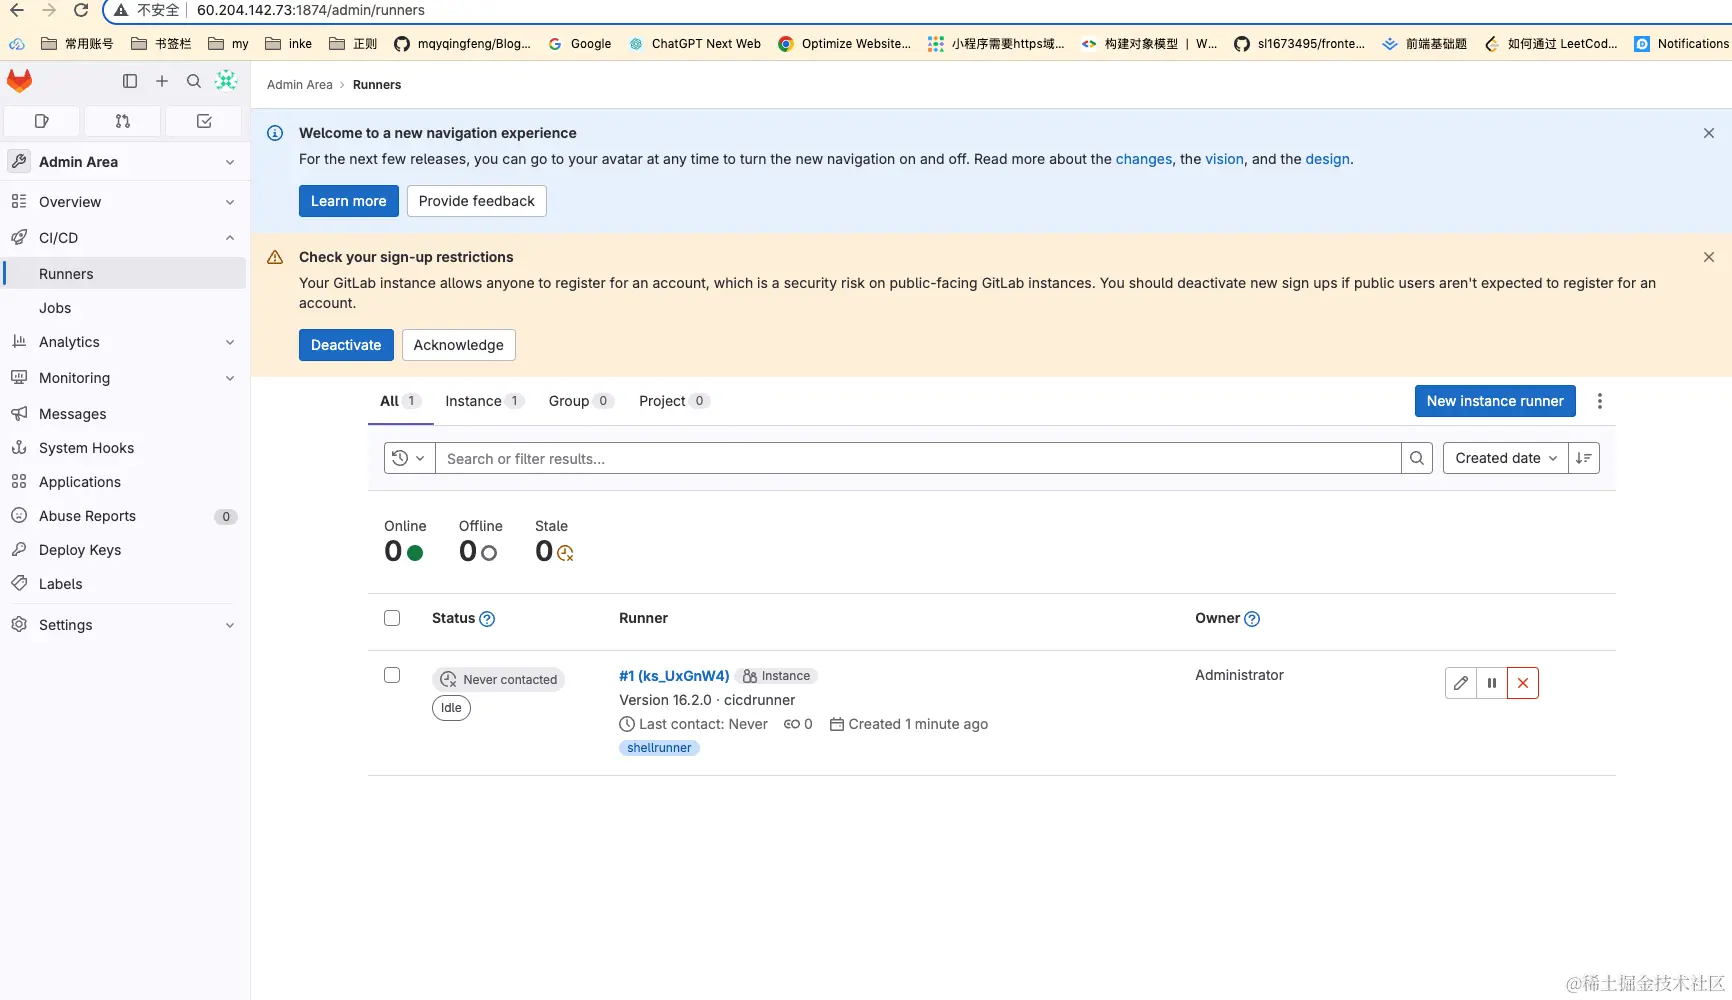Open the user avatar menu
This screenshot has width=1732, height=1000.
[226, 81]
